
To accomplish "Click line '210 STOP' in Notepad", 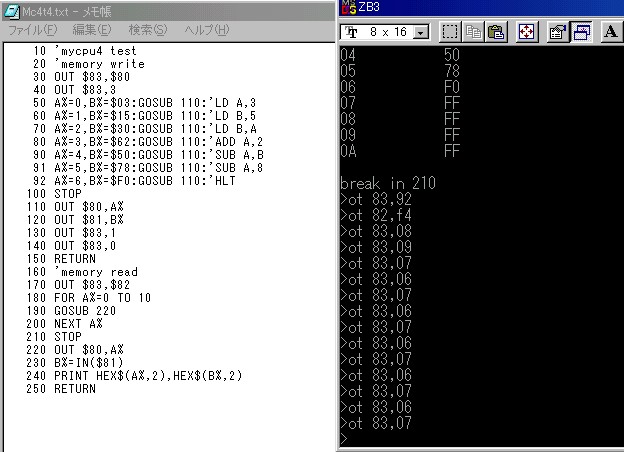I will pos(54,337).
